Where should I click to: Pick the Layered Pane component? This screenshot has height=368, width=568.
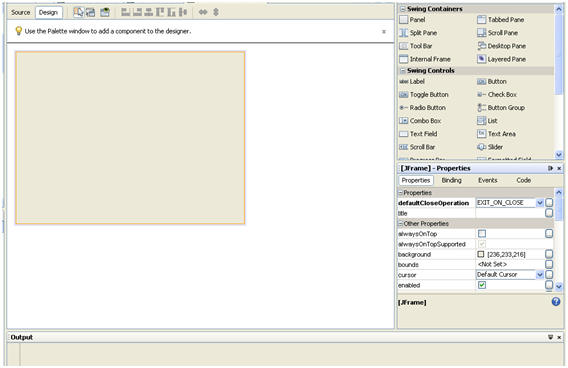pos(501,59)
